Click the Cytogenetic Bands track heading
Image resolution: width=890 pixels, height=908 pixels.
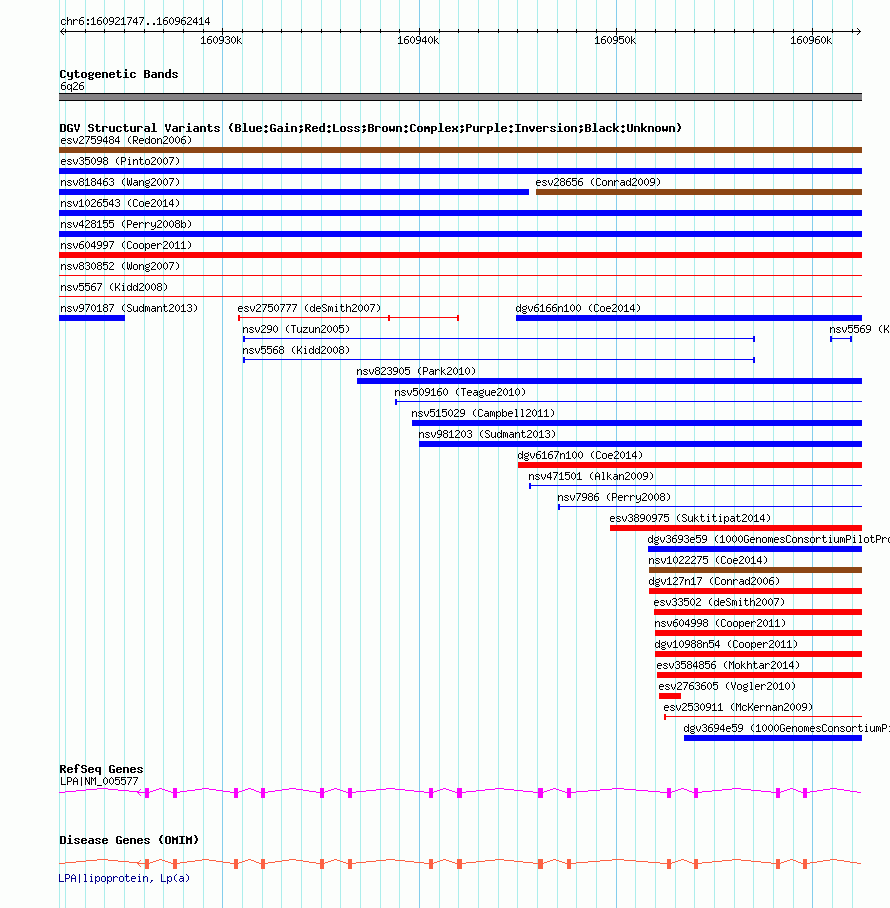point(119,74)
